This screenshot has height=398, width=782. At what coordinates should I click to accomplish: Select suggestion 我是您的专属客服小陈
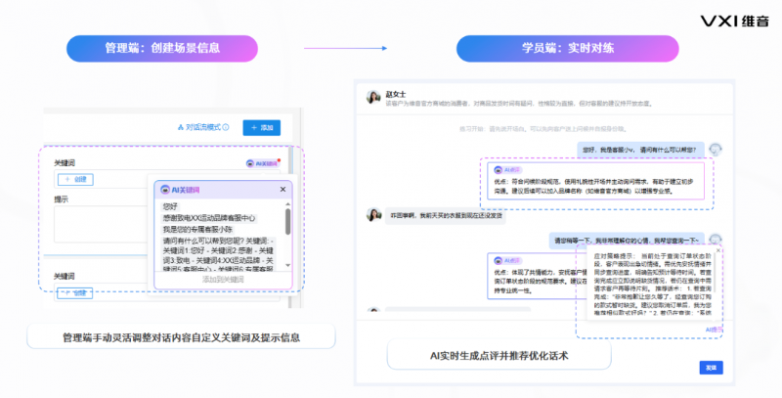pyautogui.click(x=198, y=229)
